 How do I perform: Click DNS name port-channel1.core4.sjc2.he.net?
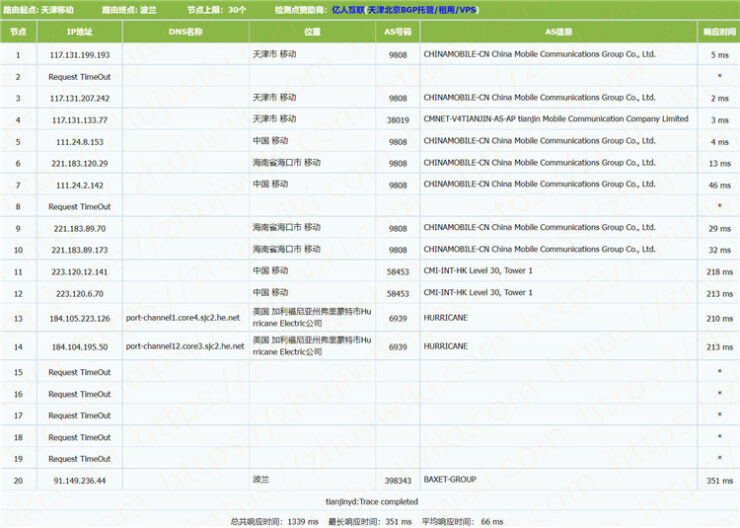click(183, 318)
